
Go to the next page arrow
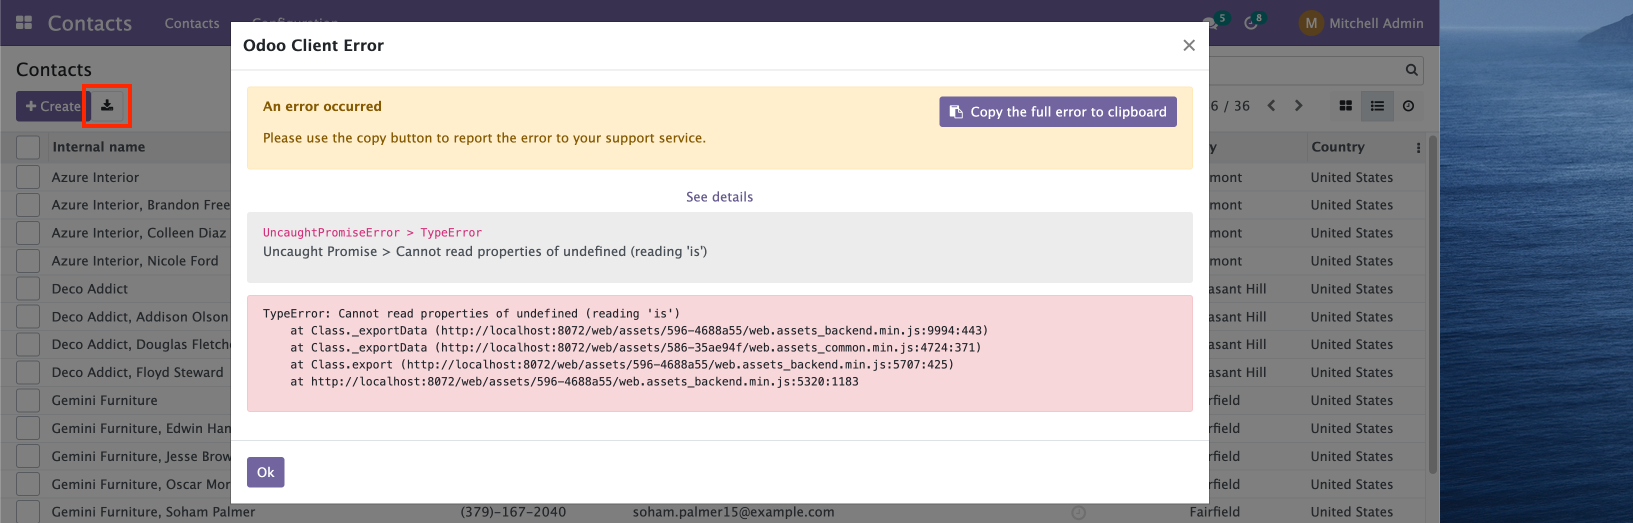click(x=1298, y=106)
